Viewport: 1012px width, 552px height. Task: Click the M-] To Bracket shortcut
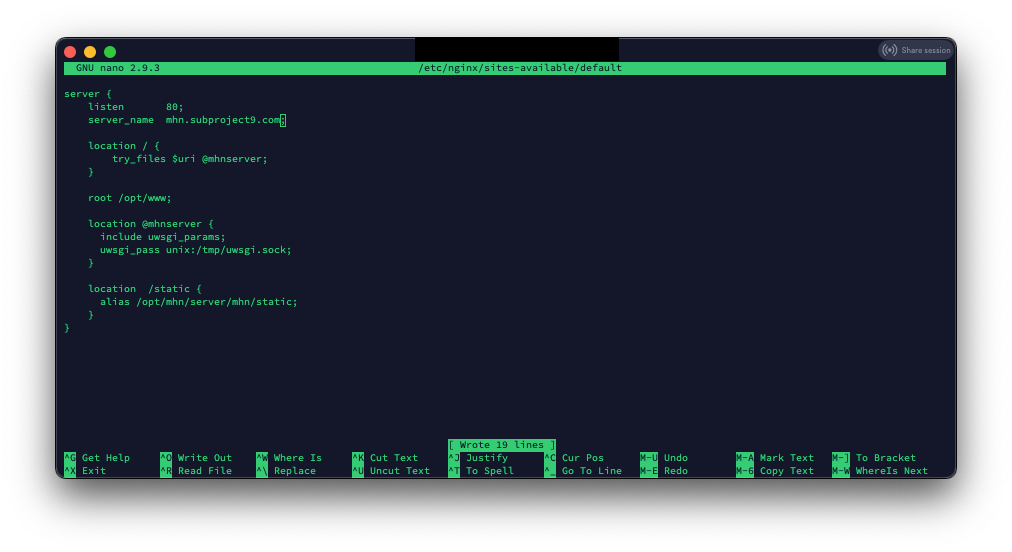(874, 458)
